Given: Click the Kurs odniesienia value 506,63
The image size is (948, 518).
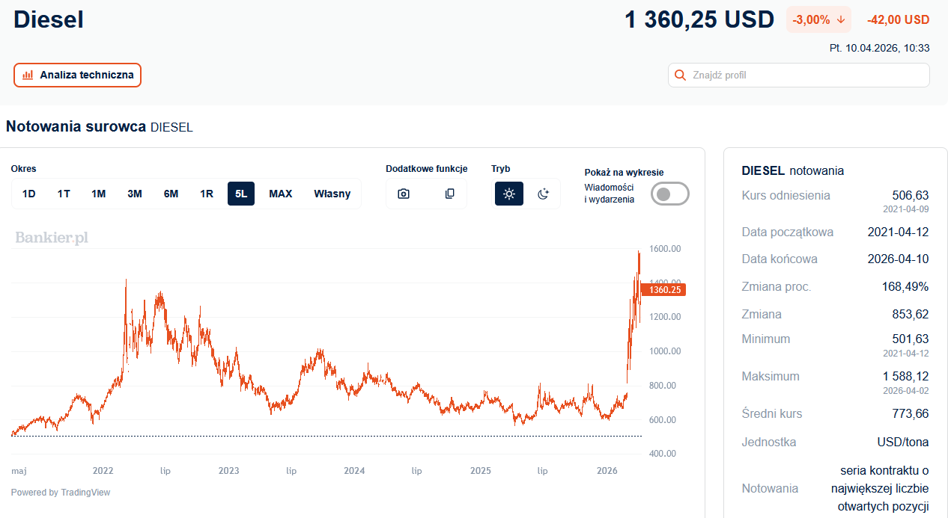Looking at the screenshot, I should pyautogui.click(x=910, y=195).
